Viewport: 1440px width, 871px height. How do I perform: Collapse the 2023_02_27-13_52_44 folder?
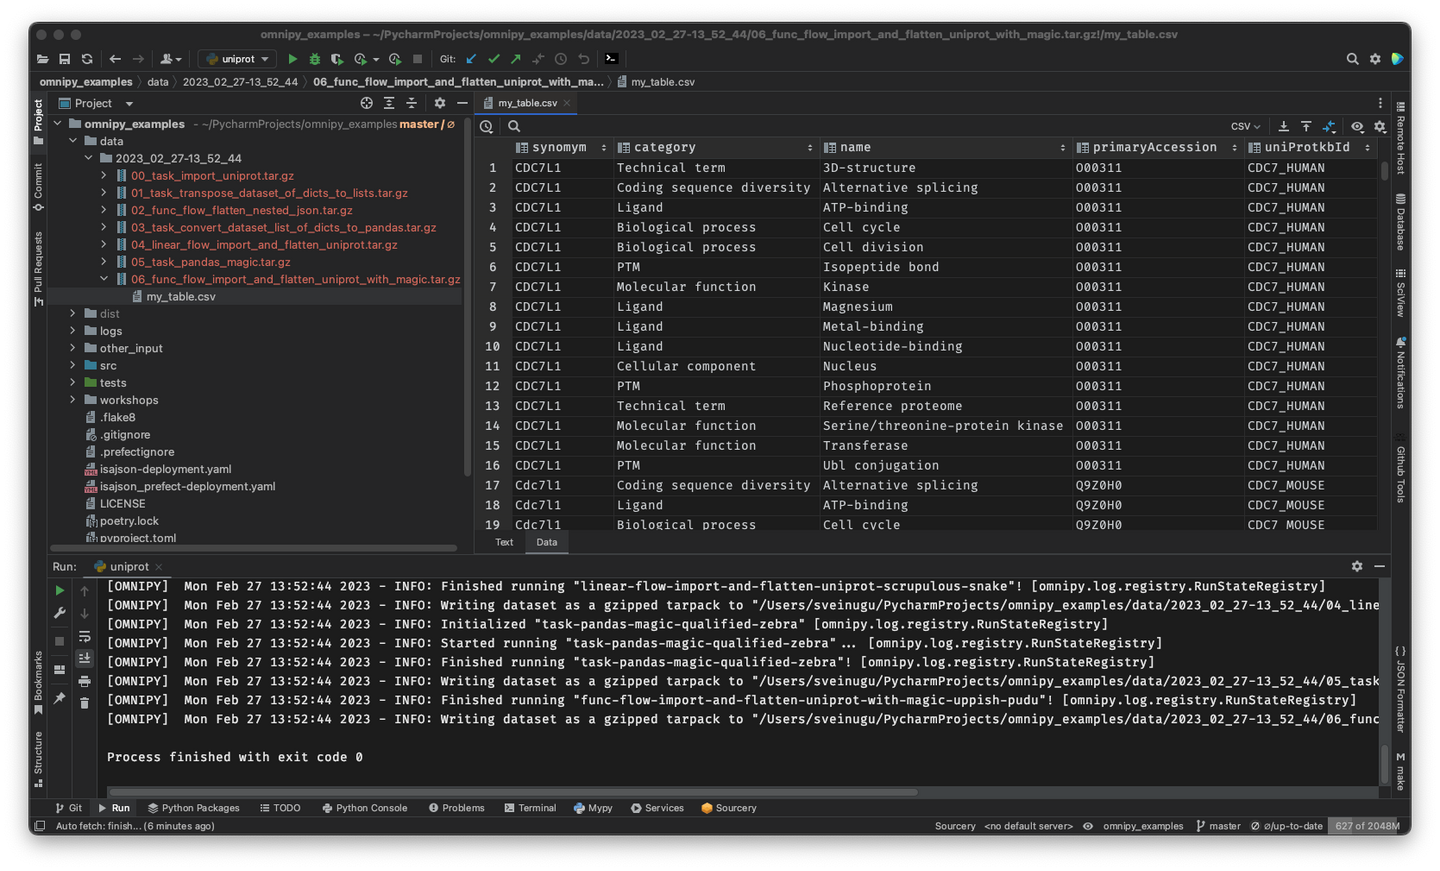pyautogui.click(x=88, y=158)
